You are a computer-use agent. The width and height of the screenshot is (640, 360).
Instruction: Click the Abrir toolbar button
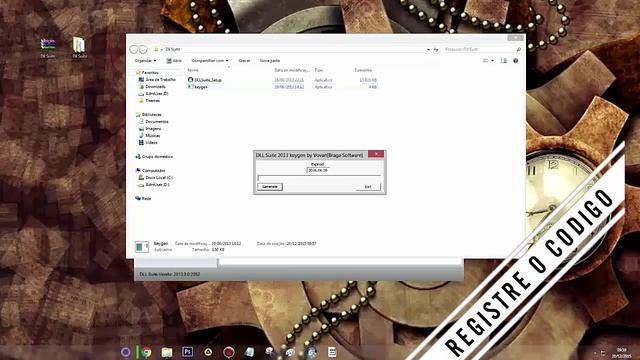pos(174,60)
